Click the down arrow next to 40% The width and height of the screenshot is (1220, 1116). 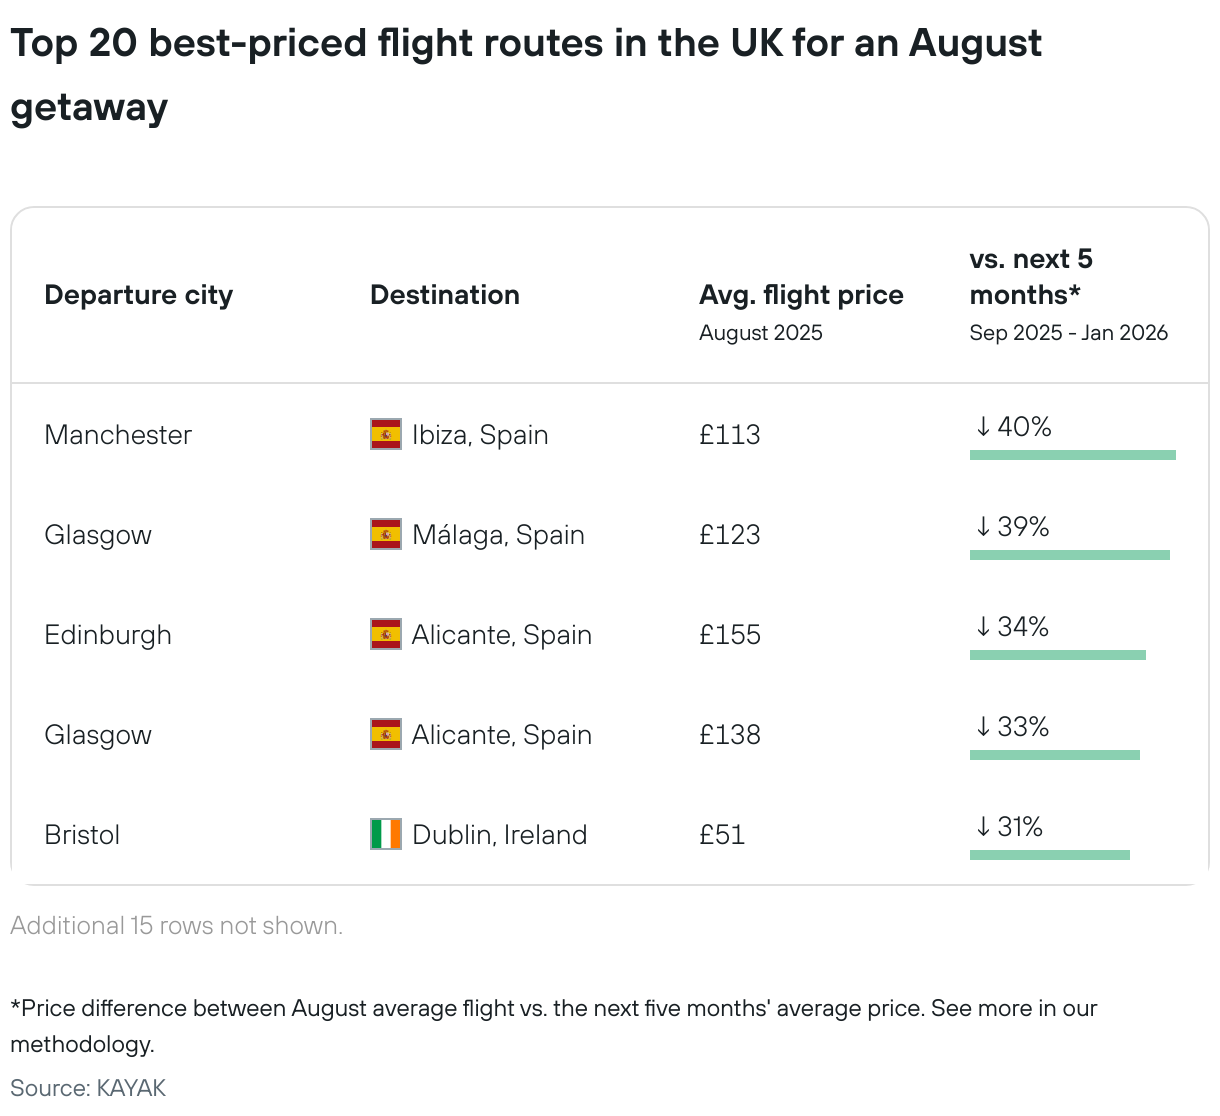983,427
